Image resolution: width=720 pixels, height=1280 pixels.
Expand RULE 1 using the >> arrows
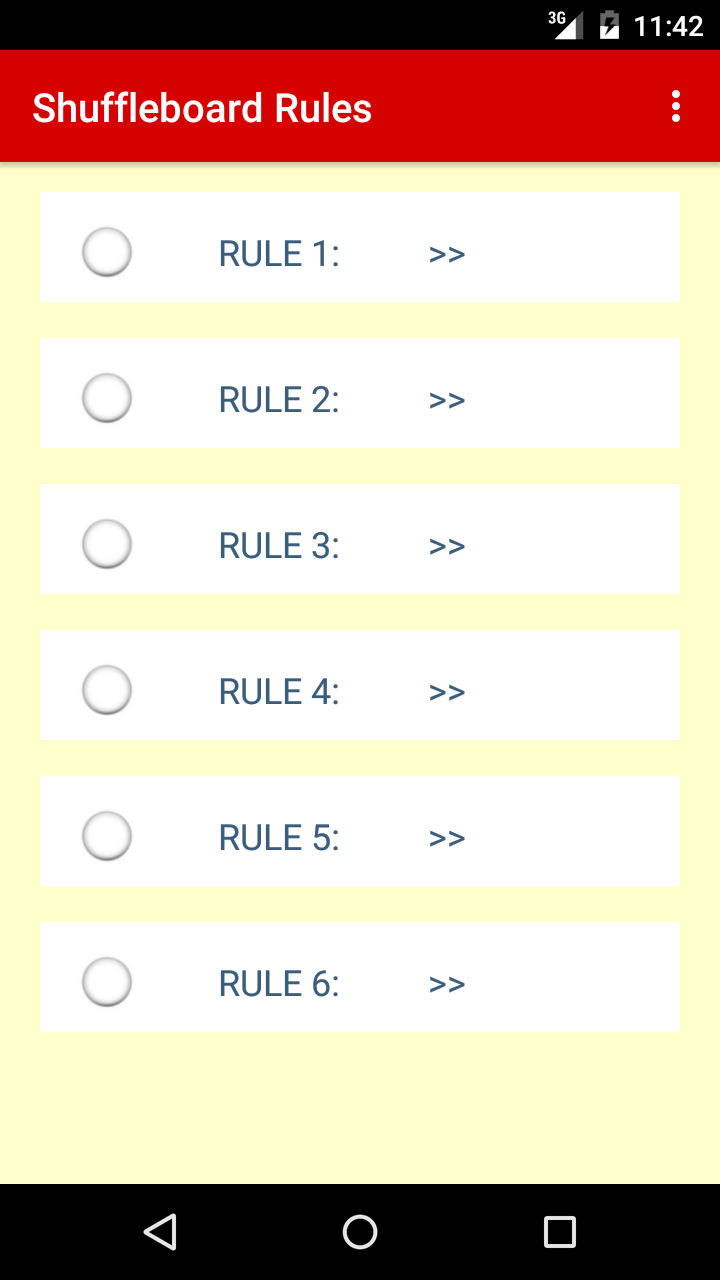tap(447, 254)
